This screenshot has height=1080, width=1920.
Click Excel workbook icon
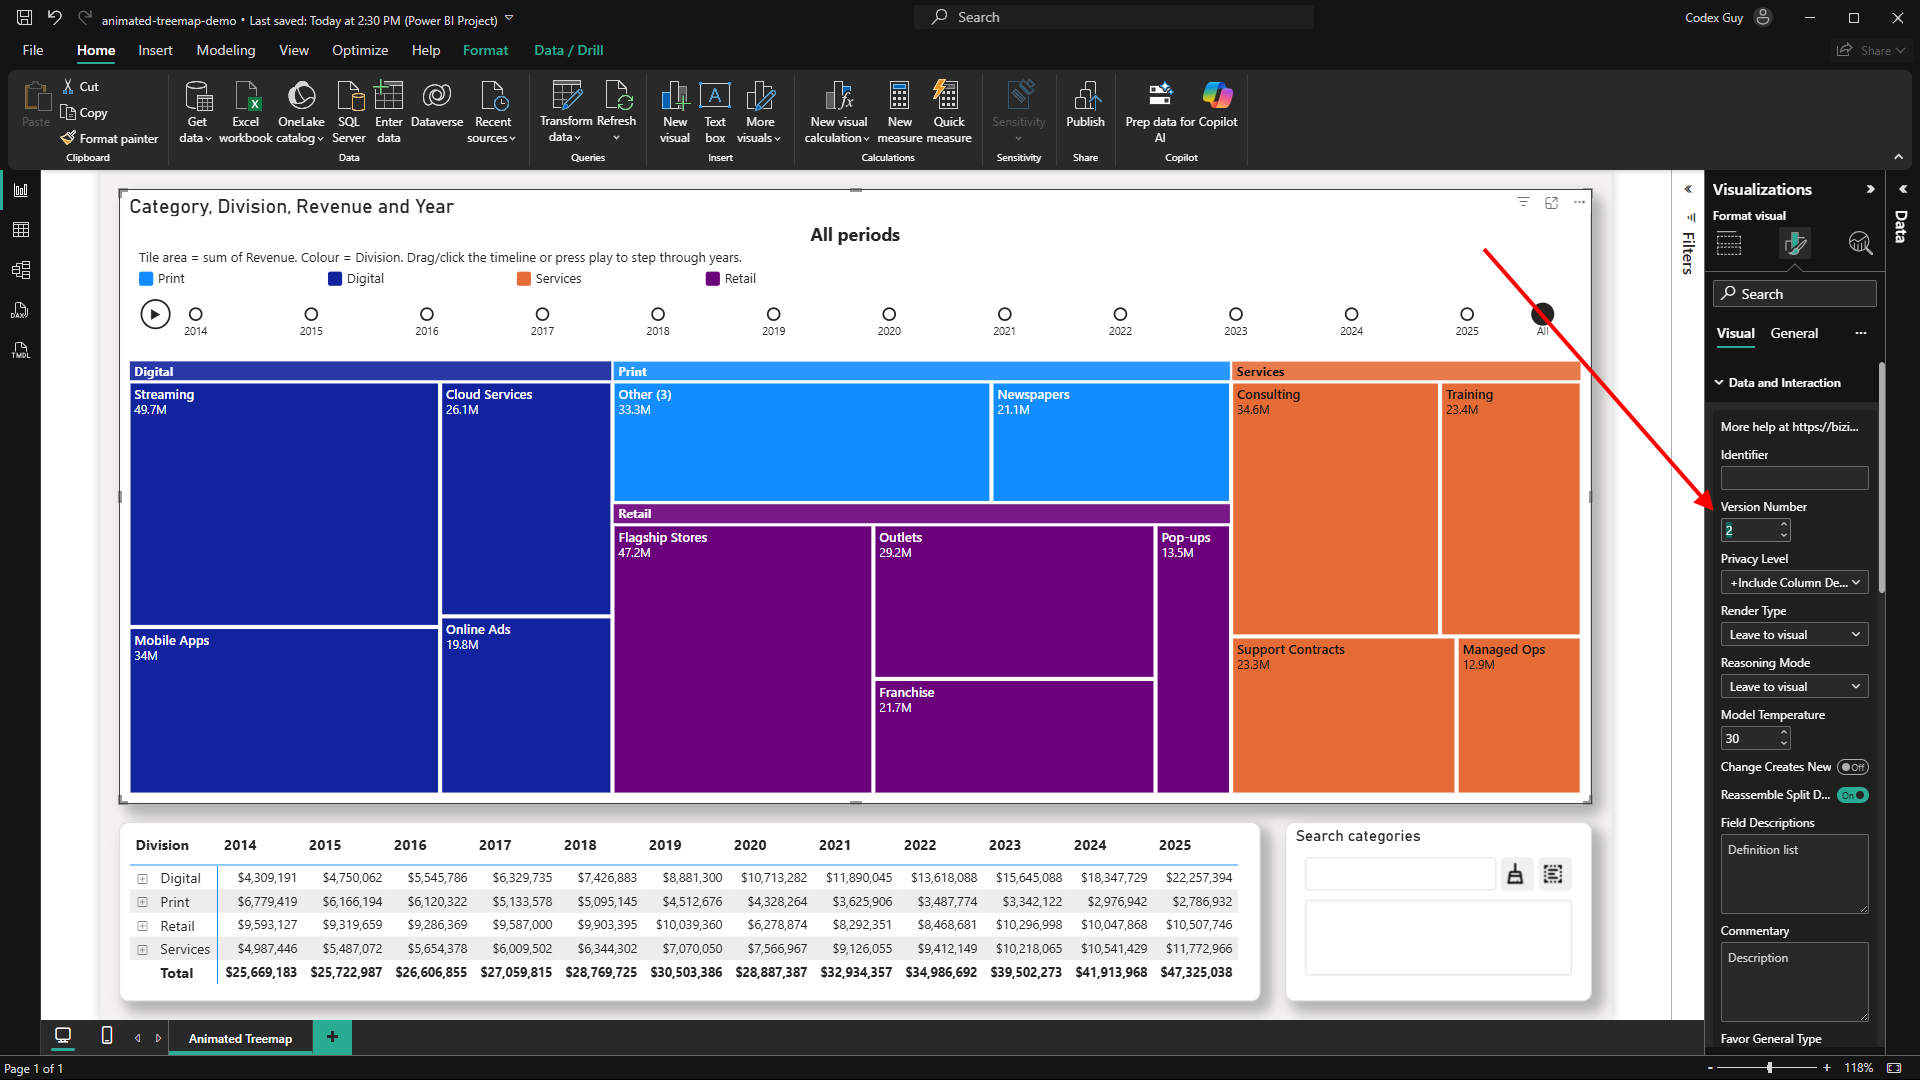tap(245, 112)
